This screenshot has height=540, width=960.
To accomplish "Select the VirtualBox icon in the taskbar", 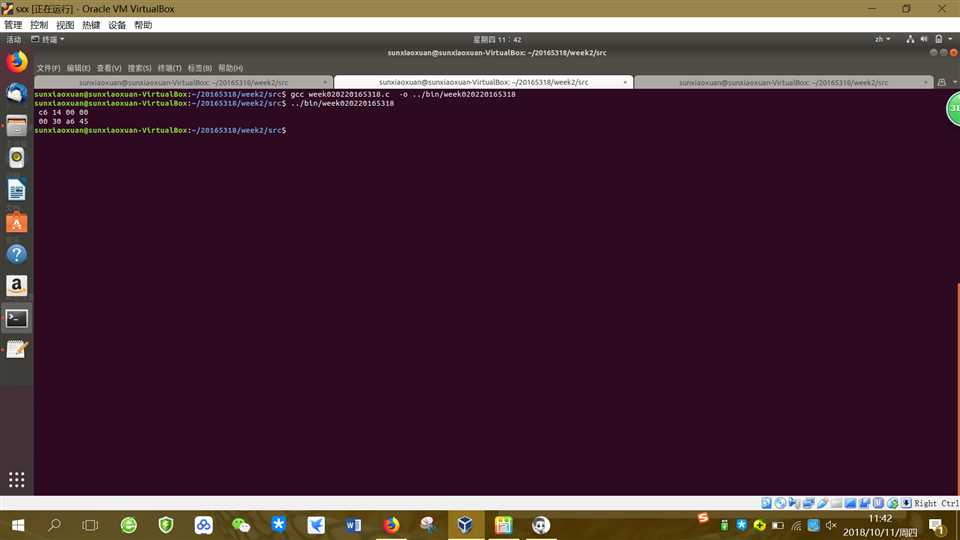I will point(465,525).
